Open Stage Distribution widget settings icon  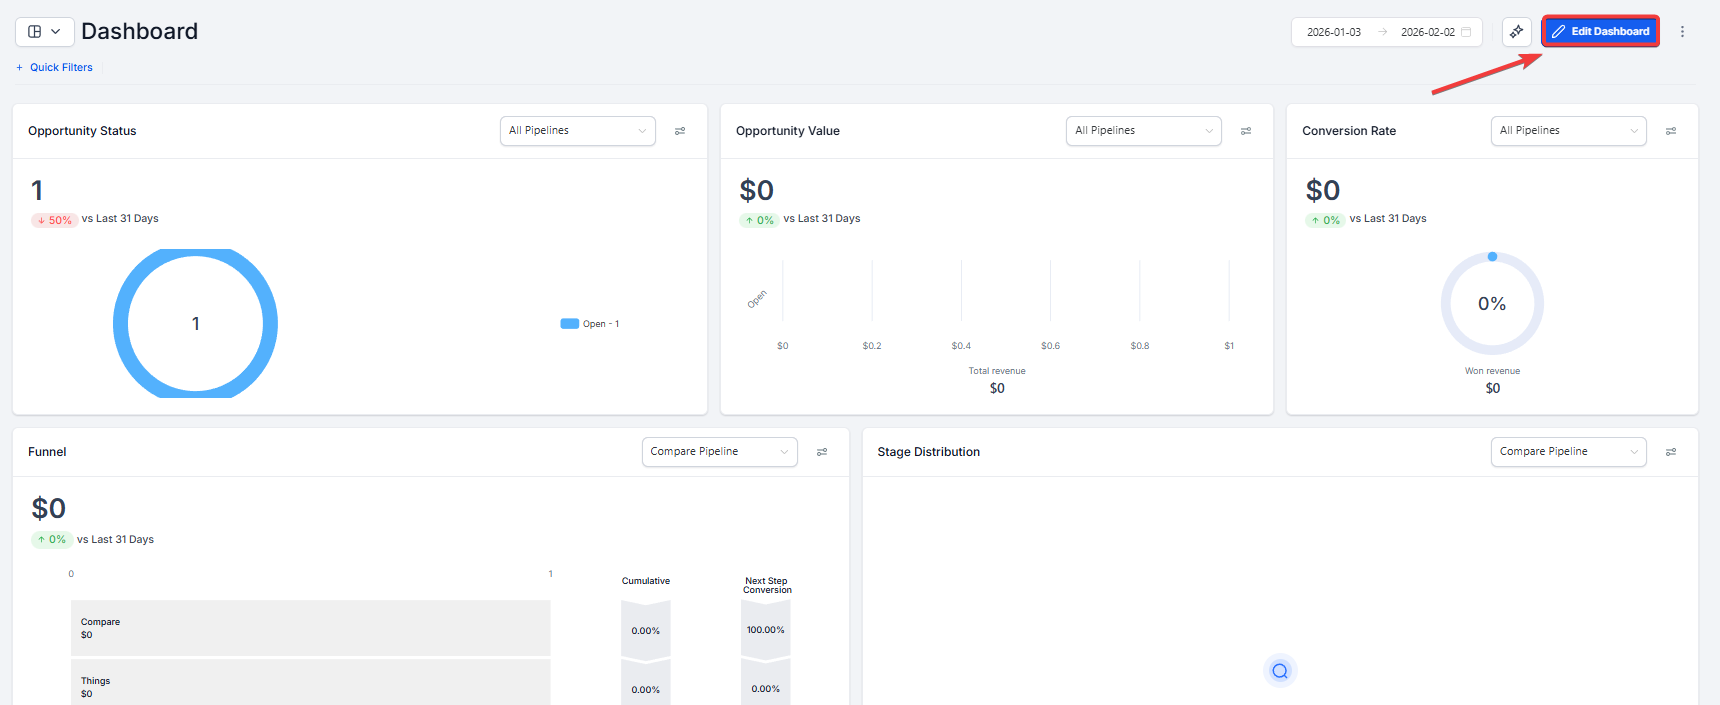pos(1671,452)
